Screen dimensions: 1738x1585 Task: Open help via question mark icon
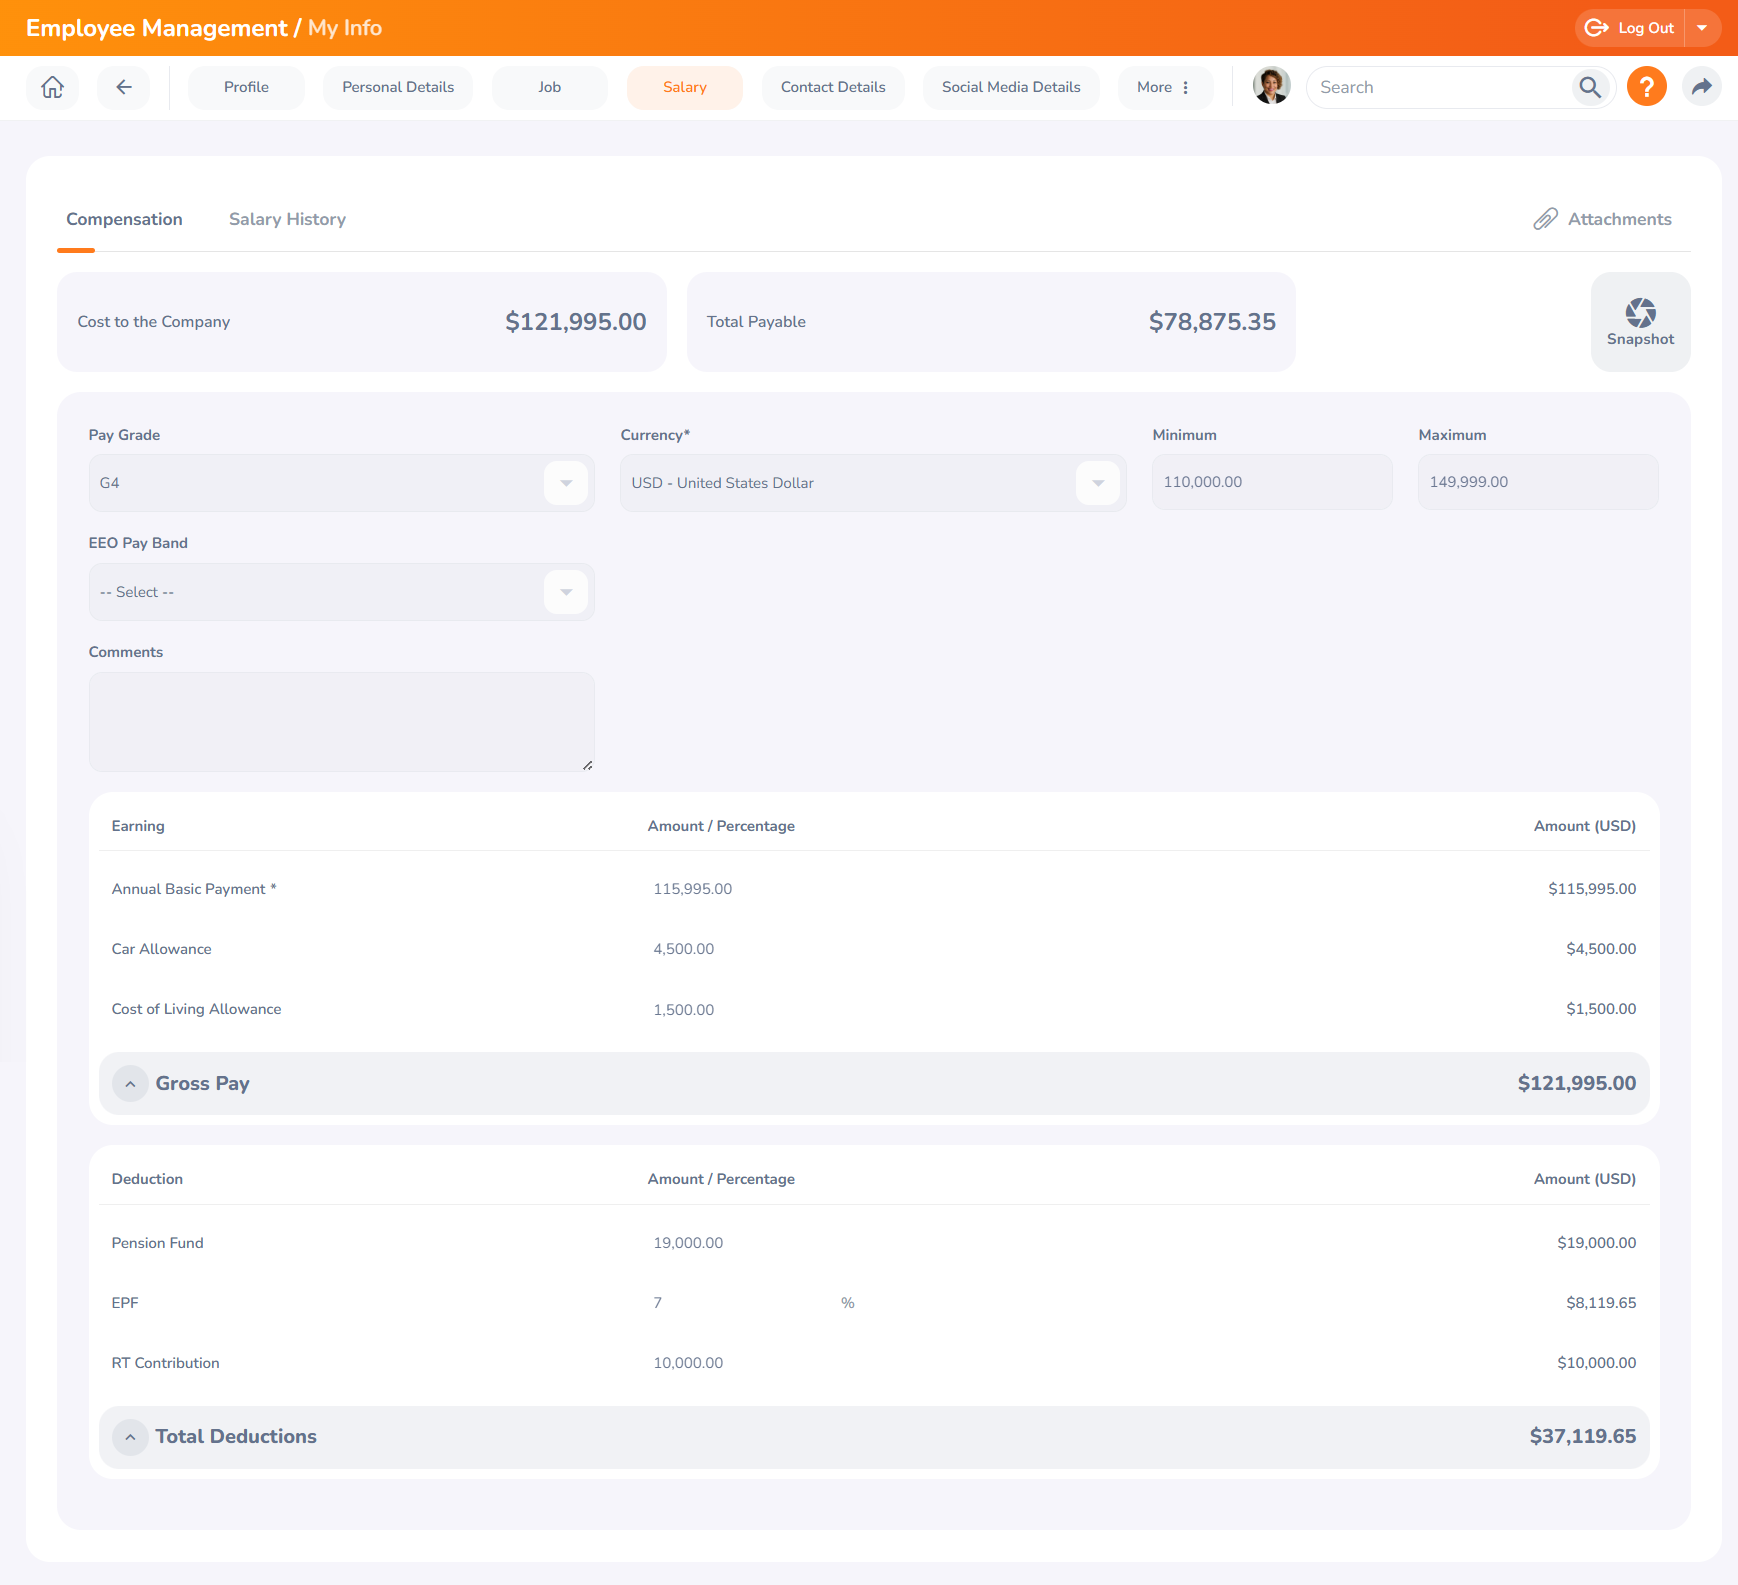[x=1646, y=87]
